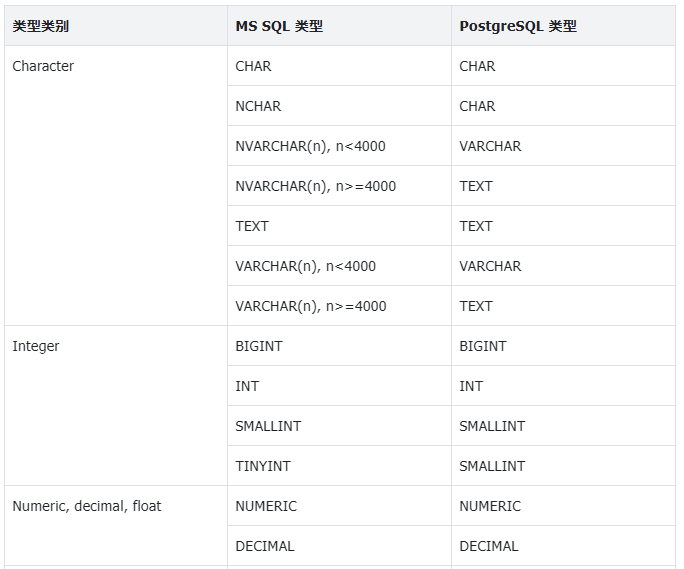The image size is (684, 569).
Task: Click the Integer category cell
Action: [x=36, y=346]
